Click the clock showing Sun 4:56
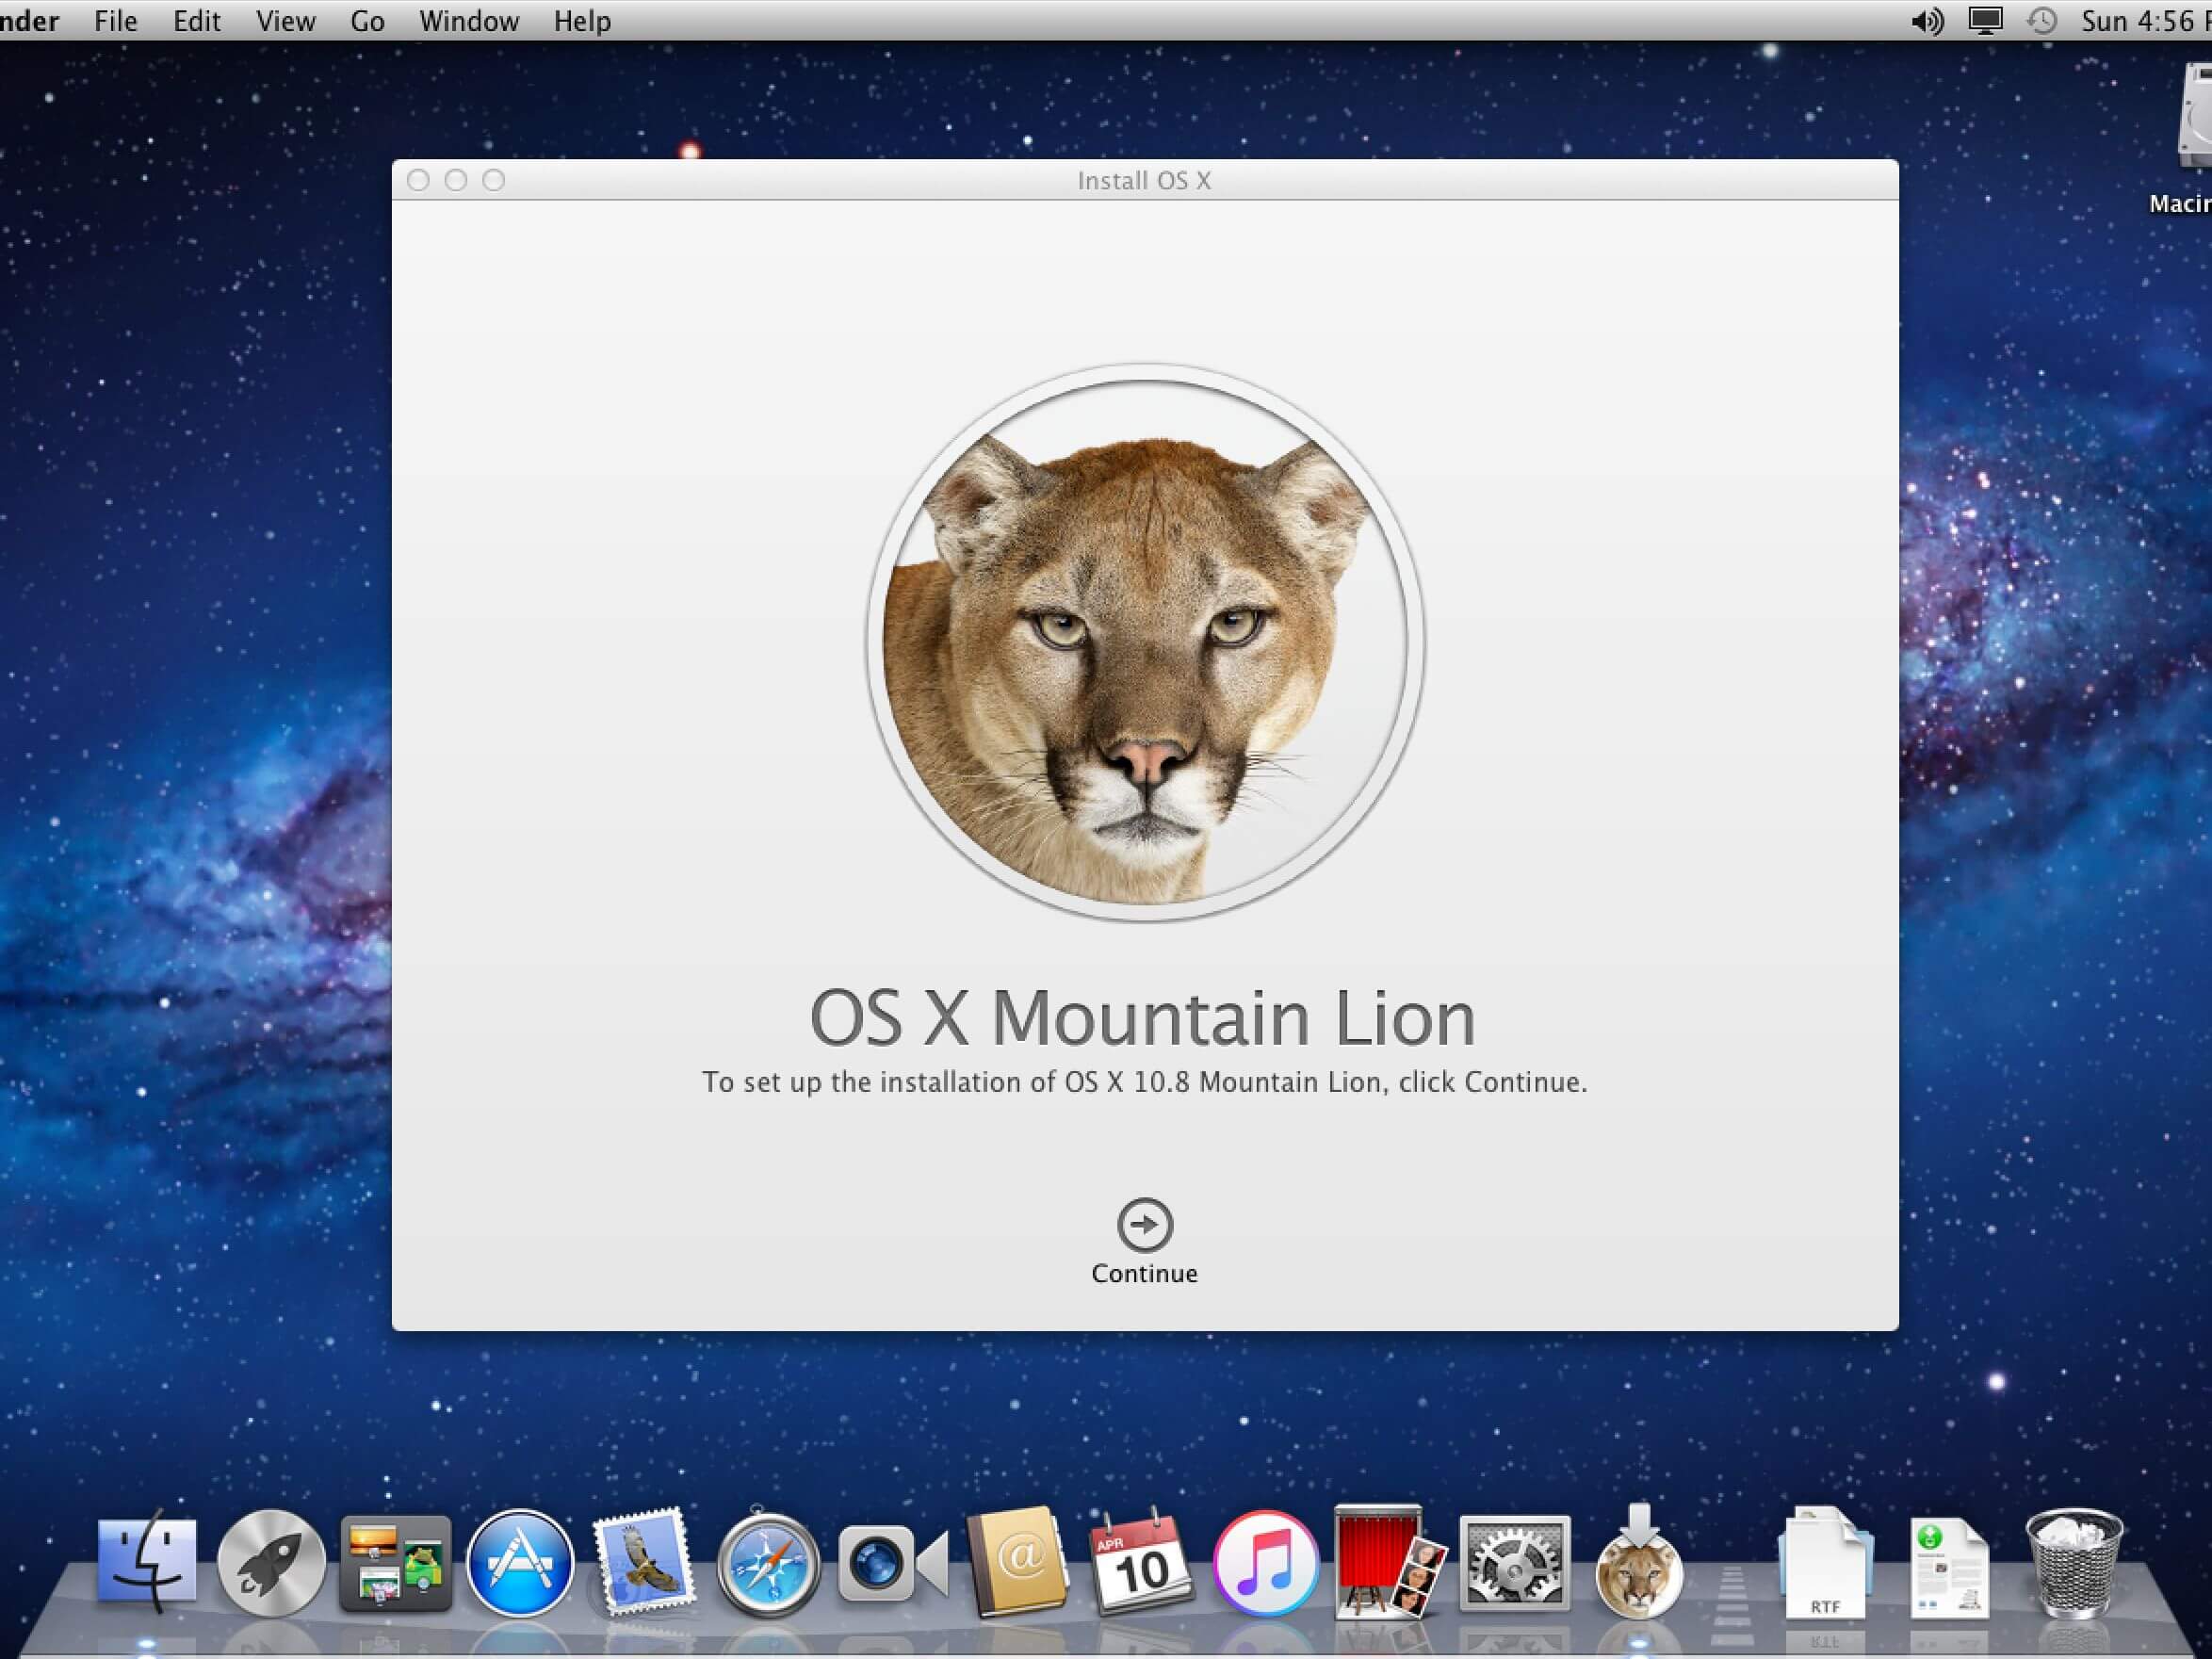Image resolution: width=2212 pixels, height=1659 pixels. 2146,21
